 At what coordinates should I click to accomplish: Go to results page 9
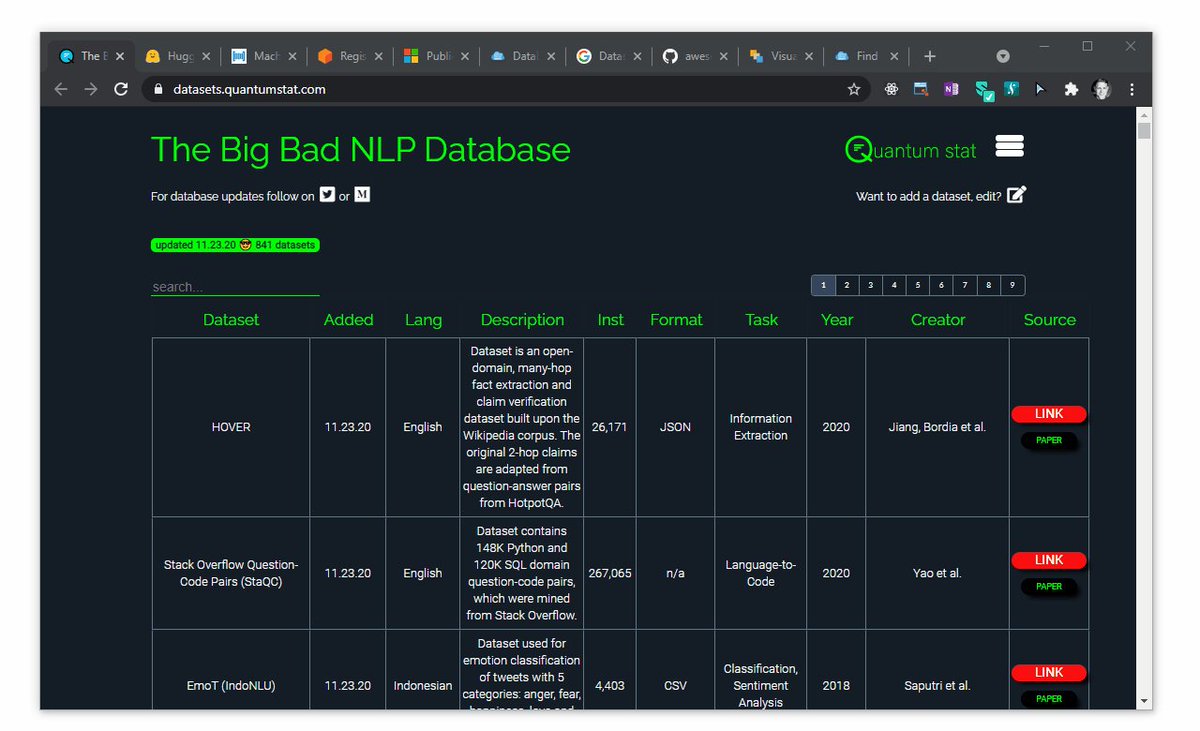(x=1012, y=285)
